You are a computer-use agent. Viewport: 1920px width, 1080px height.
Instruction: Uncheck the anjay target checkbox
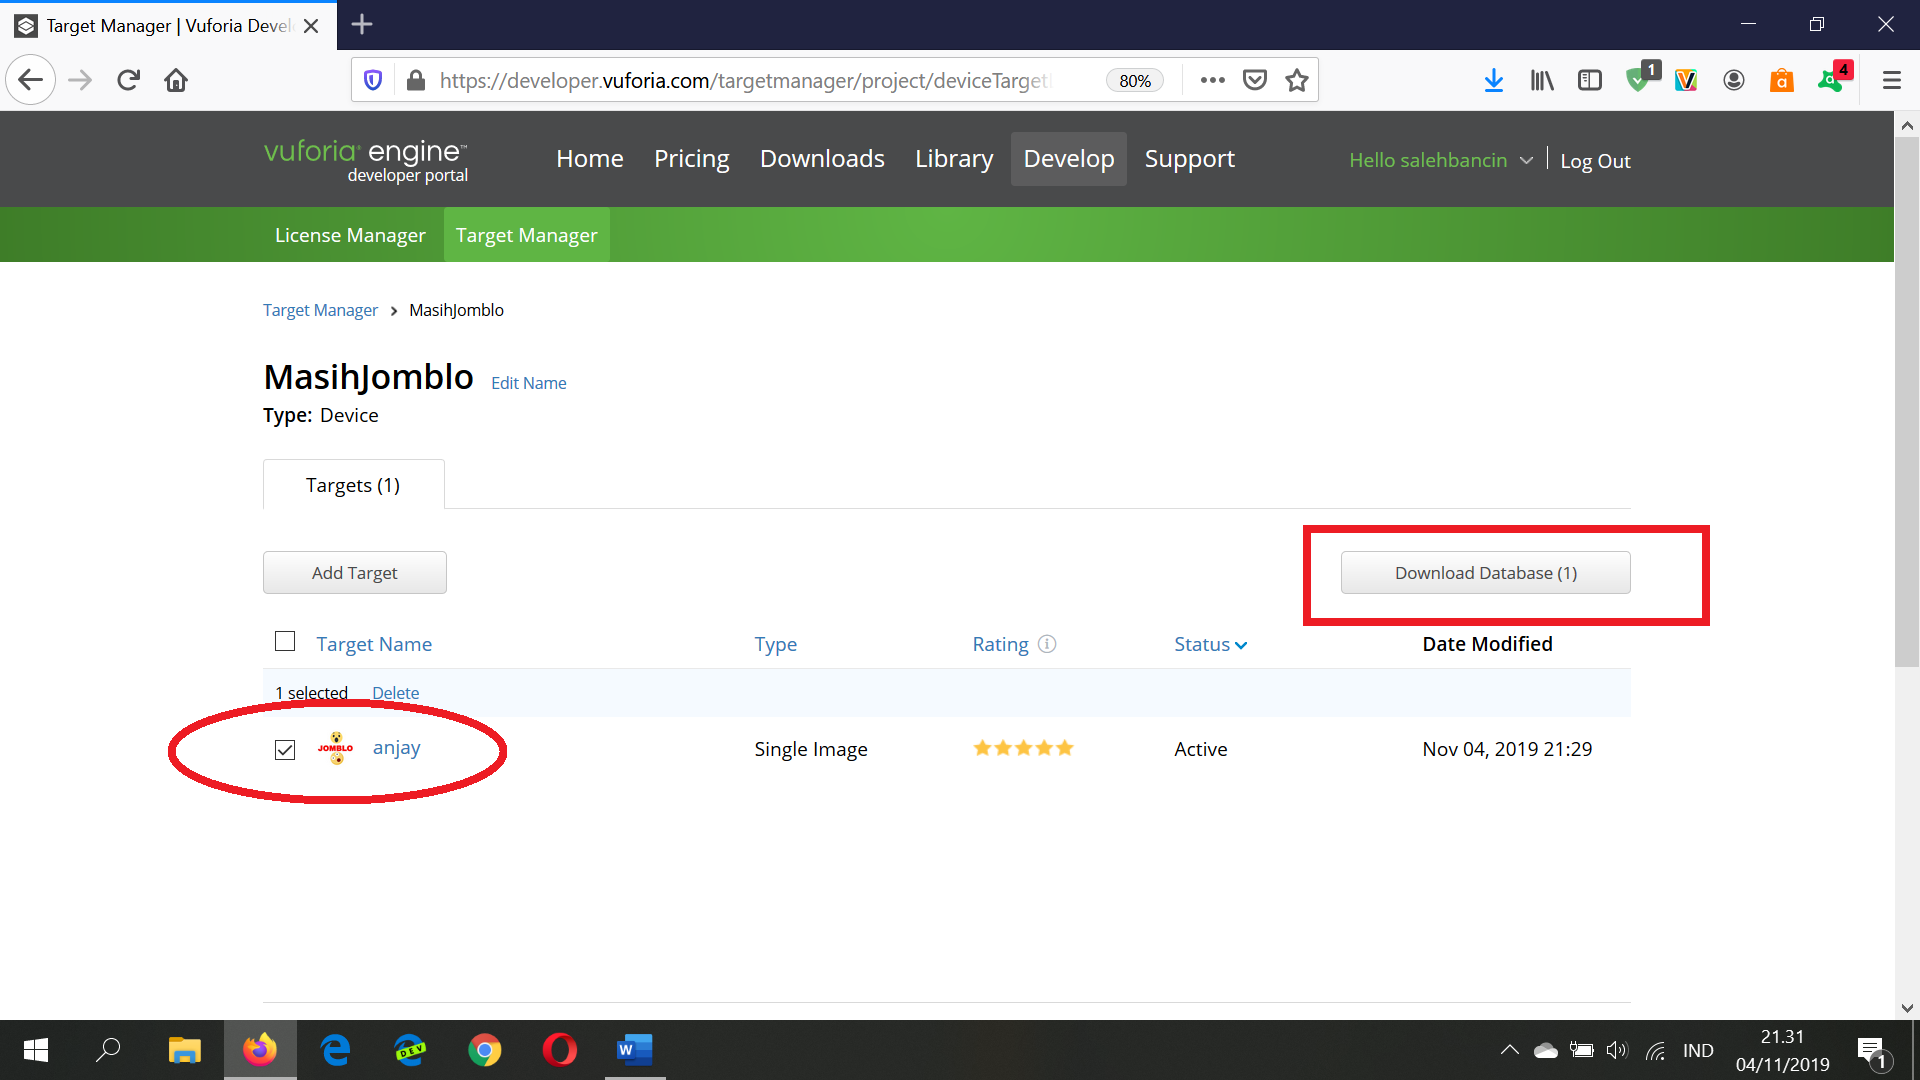[x=285, y=750]
